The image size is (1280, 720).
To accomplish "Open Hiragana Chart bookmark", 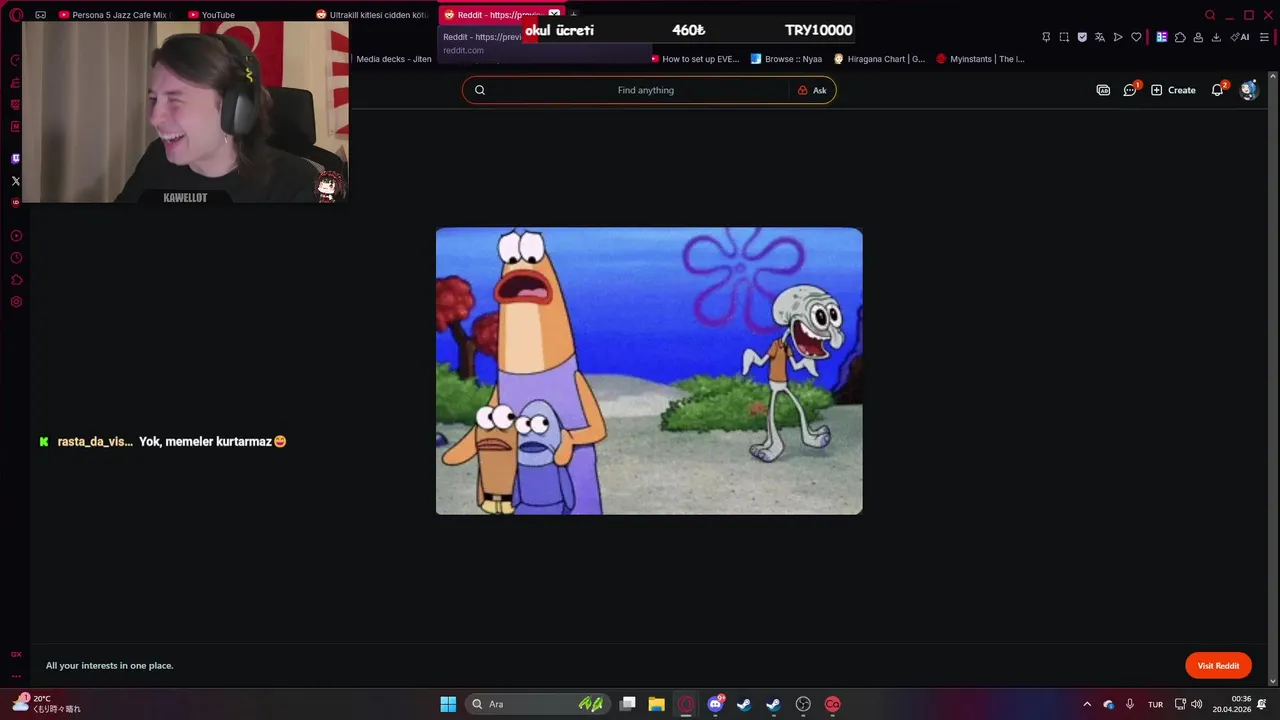I will coord(879,59).
